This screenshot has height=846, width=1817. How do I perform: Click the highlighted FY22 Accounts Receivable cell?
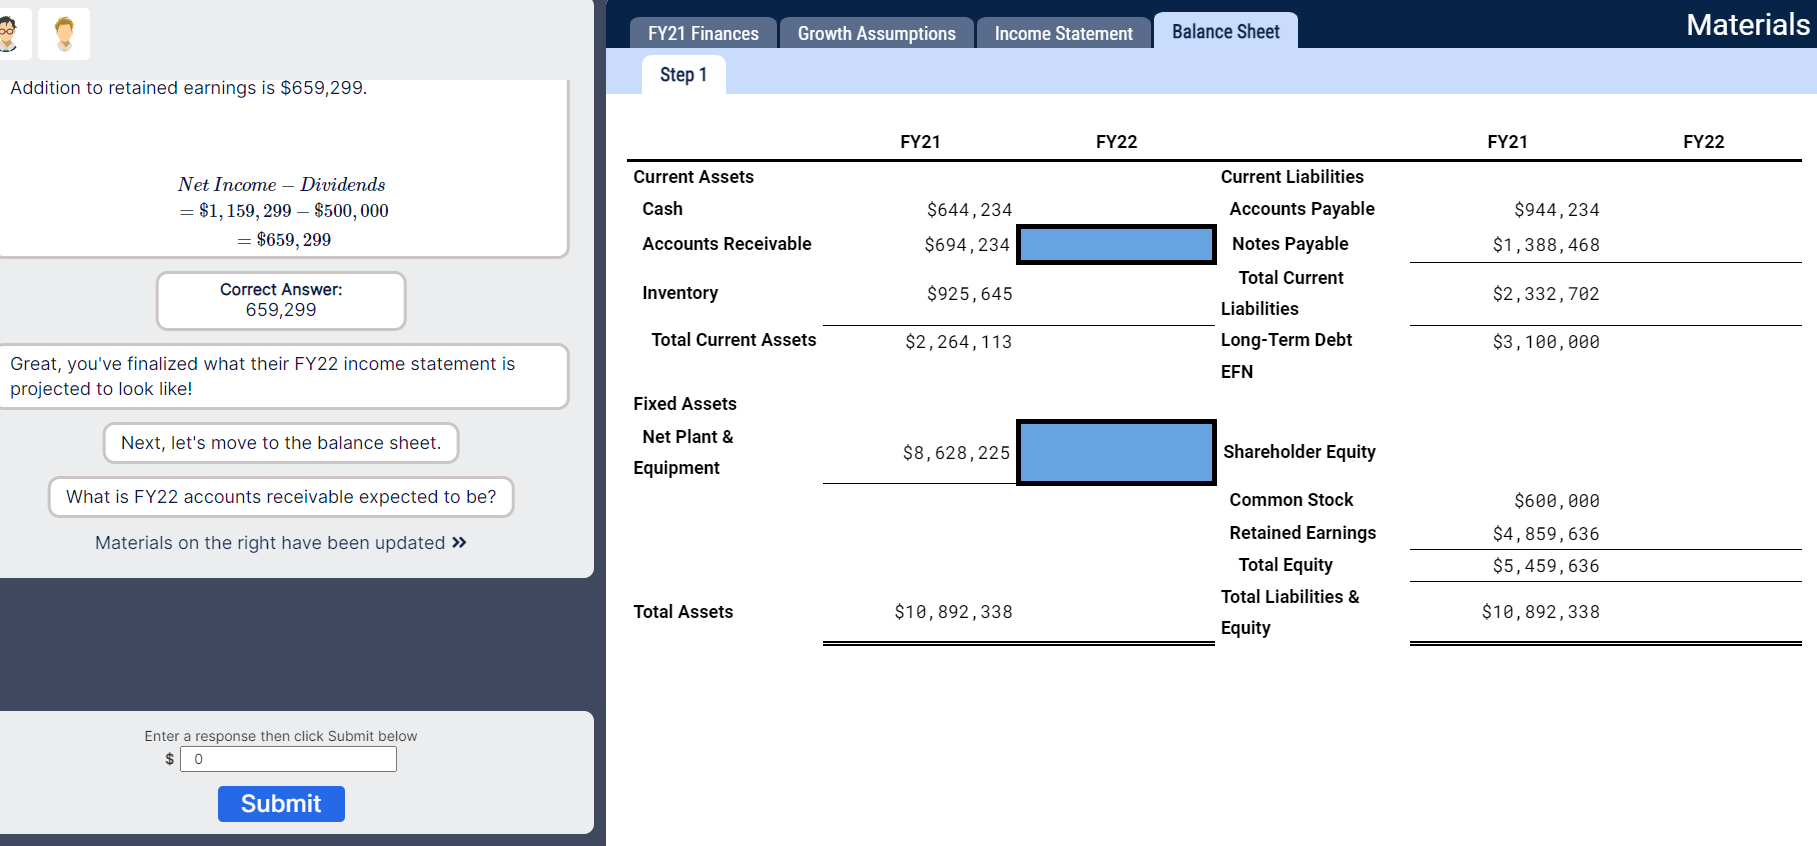click(x=1116, y=244)
